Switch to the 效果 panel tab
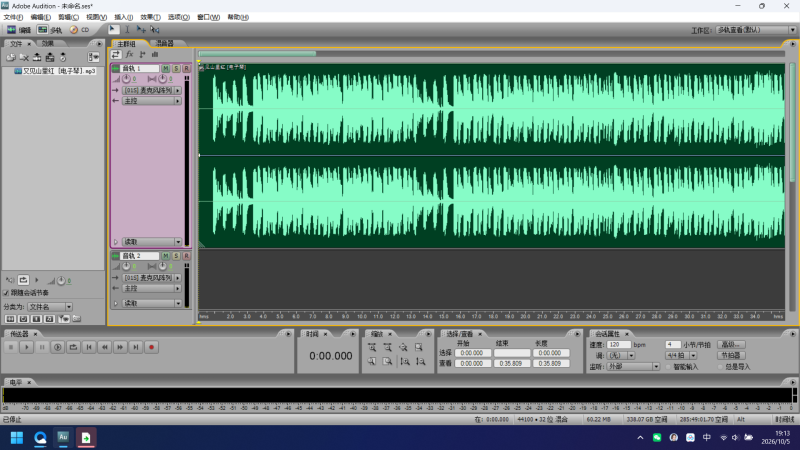 click(x=47, y=43)
